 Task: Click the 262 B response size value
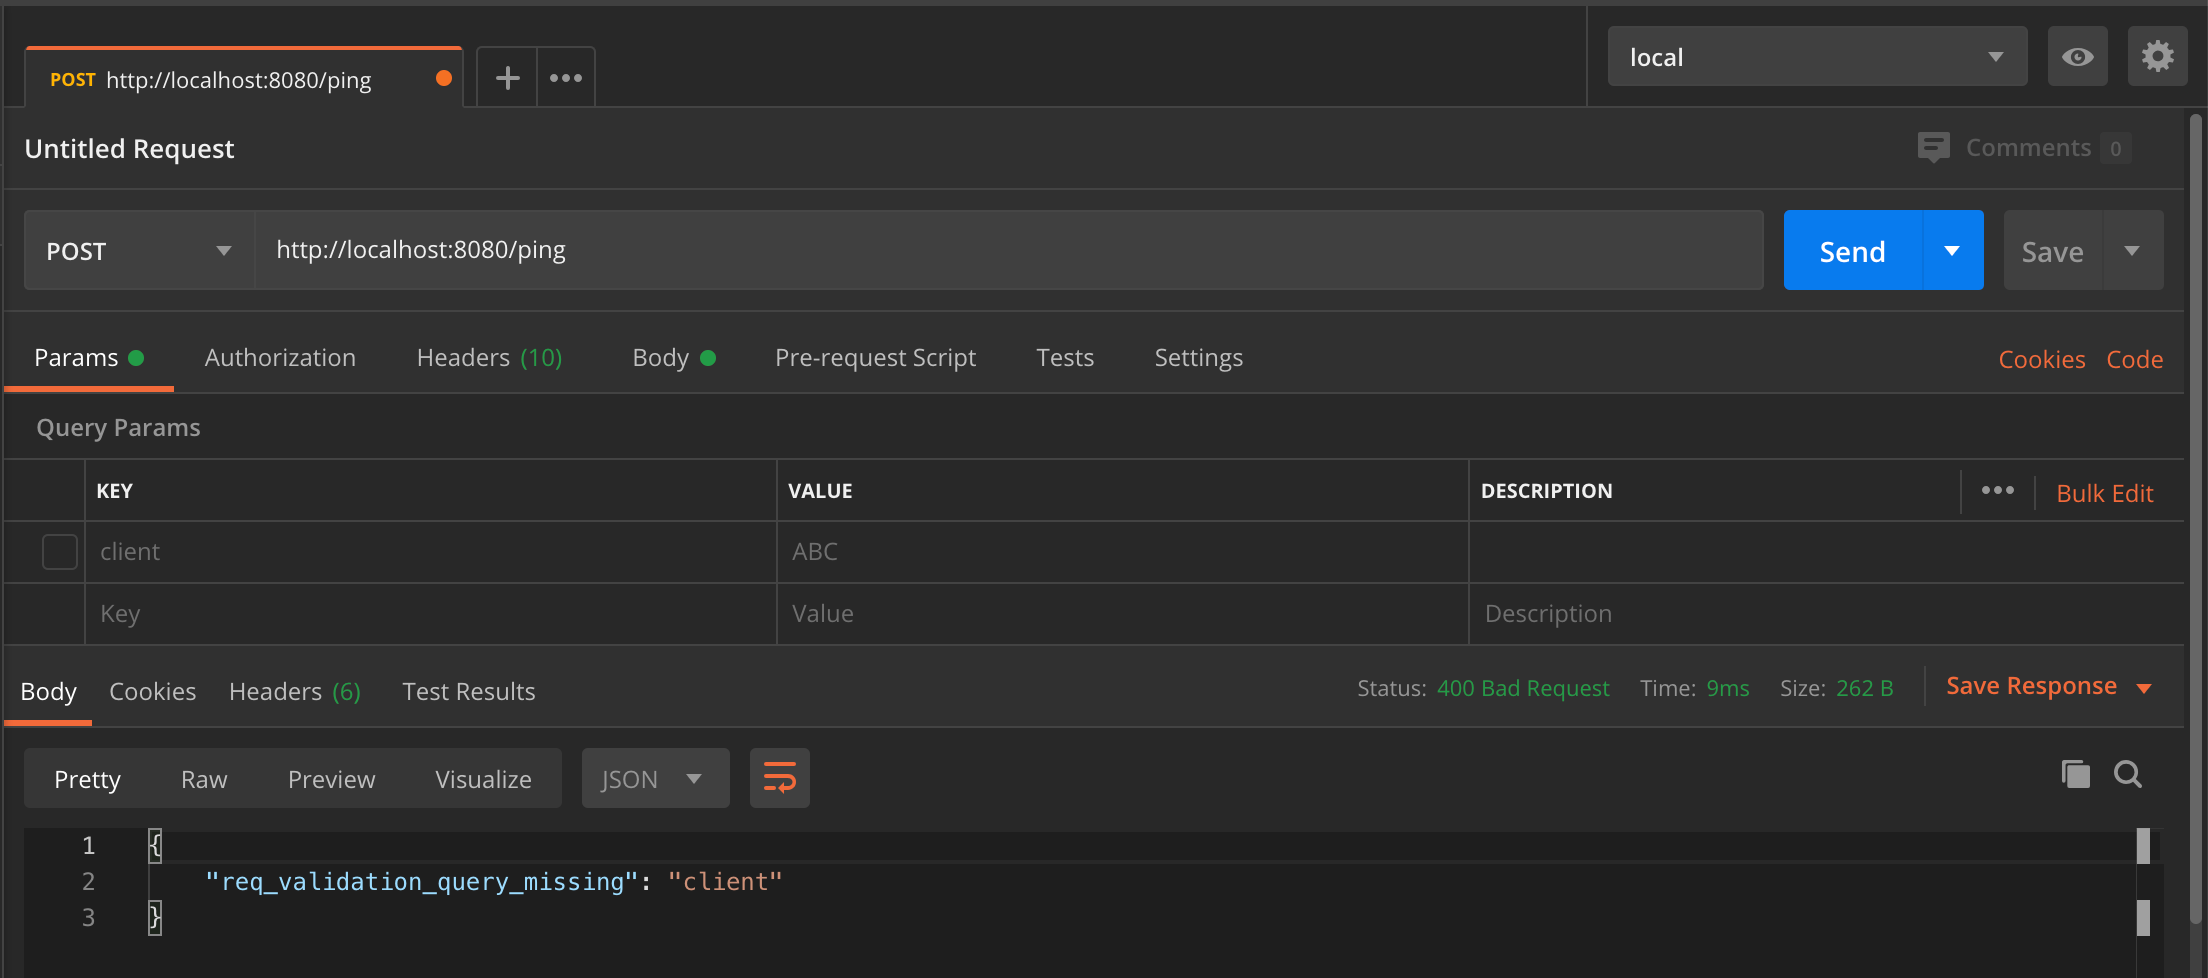click(1864, 688)
